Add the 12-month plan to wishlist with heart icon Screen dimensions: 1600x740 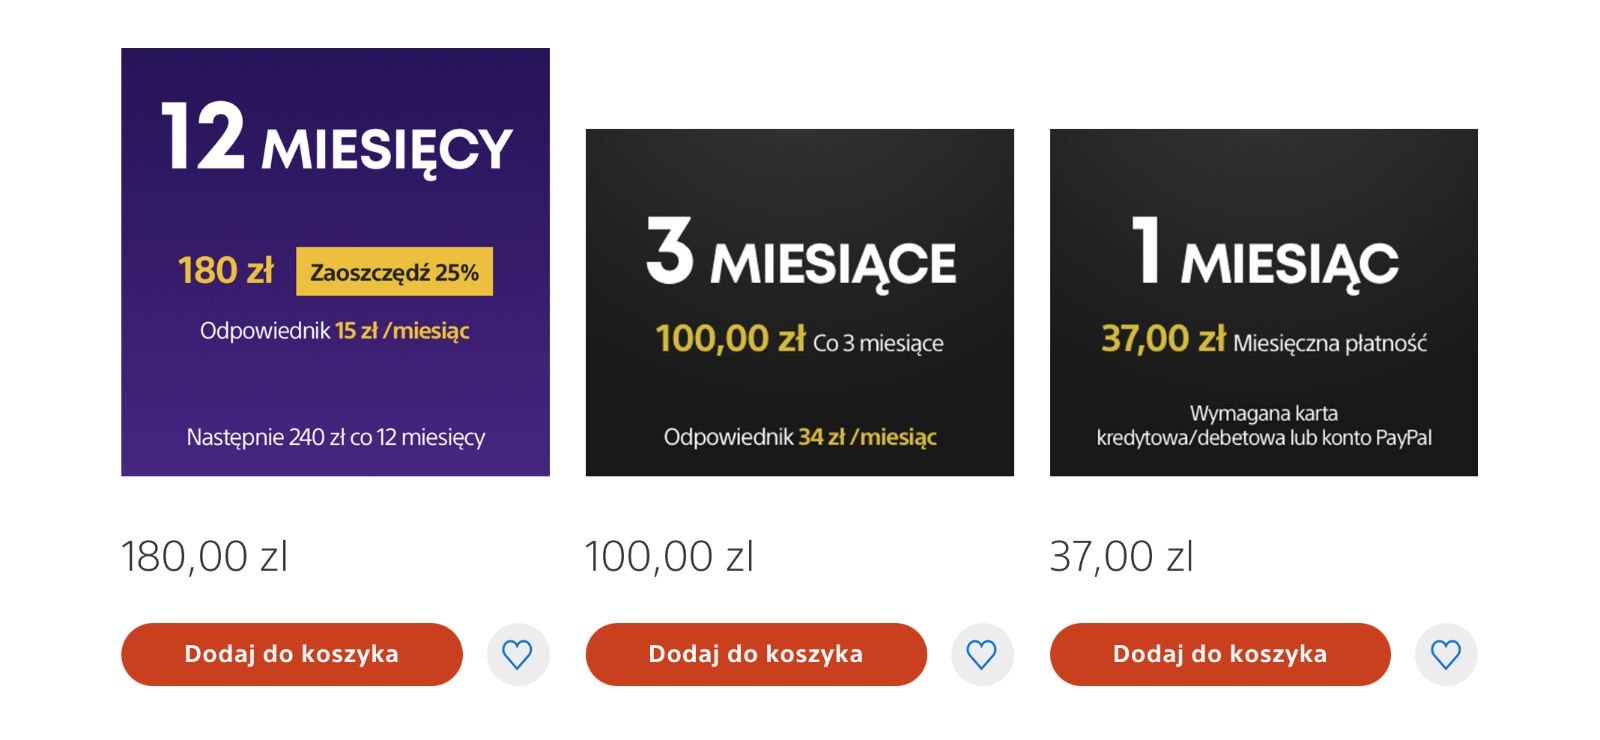coord(517,655)
